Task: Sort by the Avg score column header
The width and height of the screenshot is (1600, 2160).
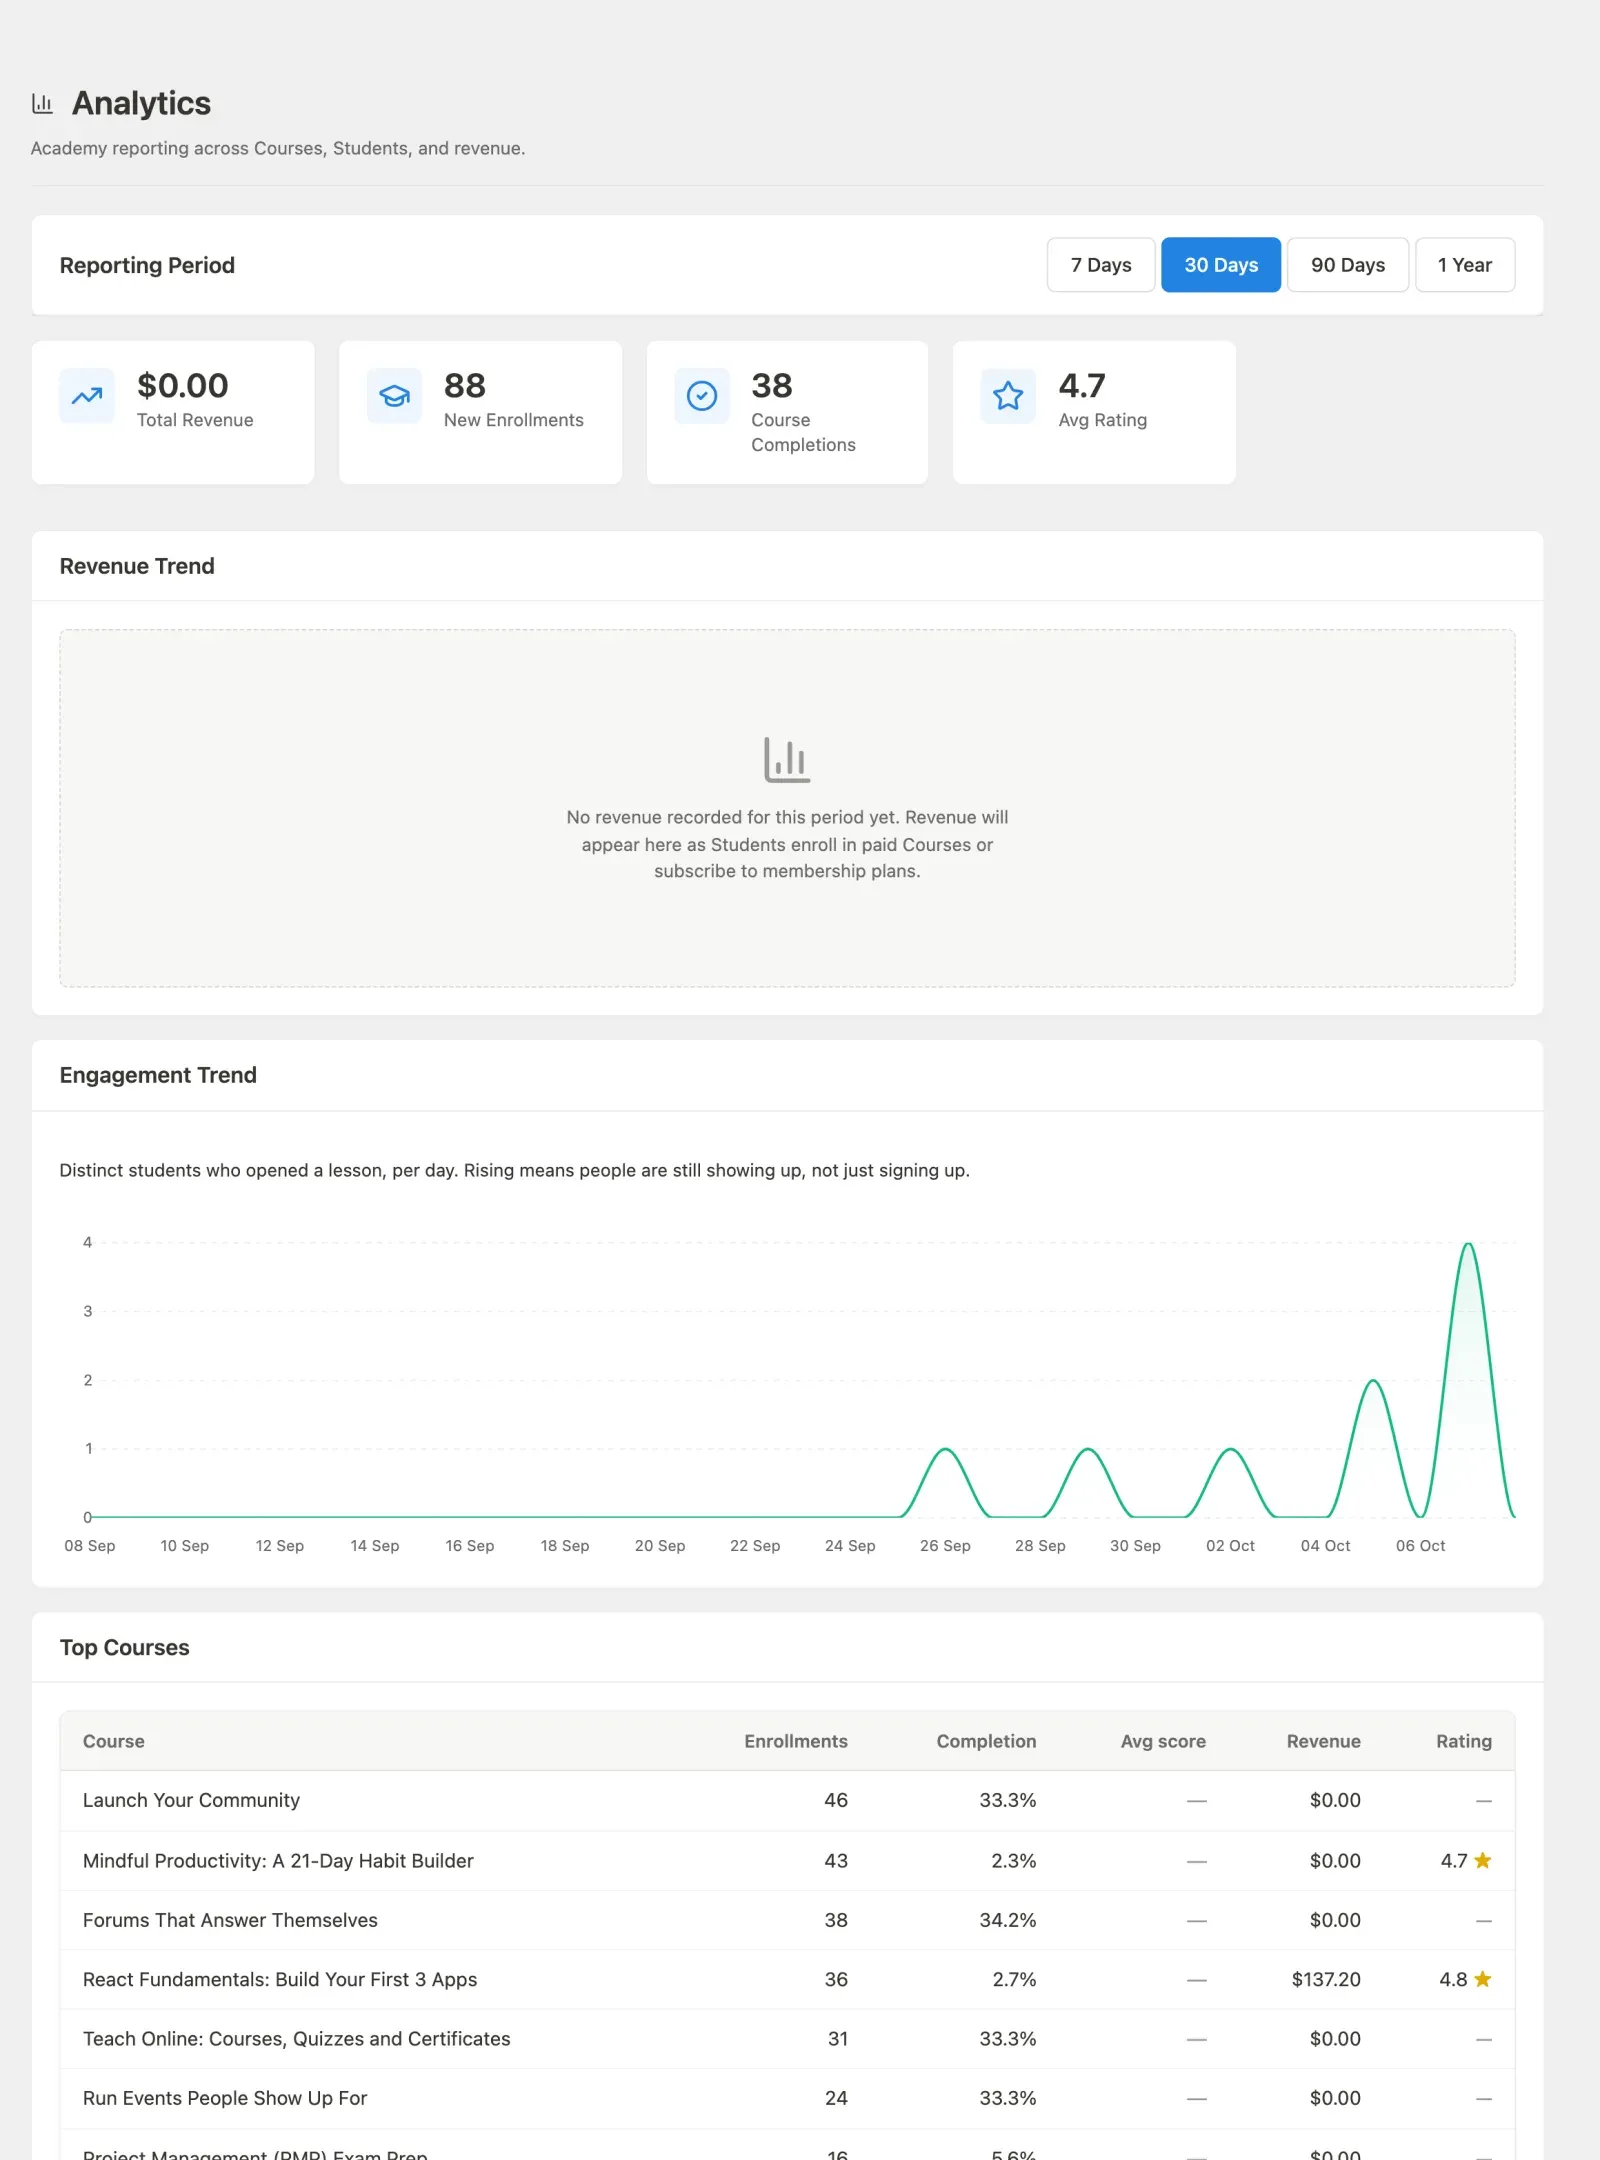Action: [x=1163, y=1741]
